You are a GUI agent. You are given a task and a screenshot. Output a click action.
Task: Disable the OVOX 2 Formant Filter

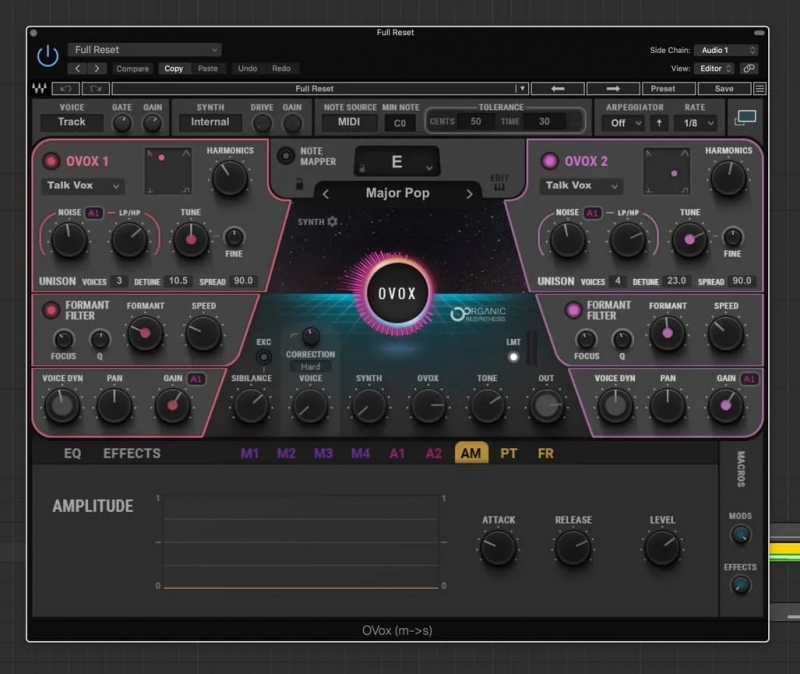[x=573, y=310]
